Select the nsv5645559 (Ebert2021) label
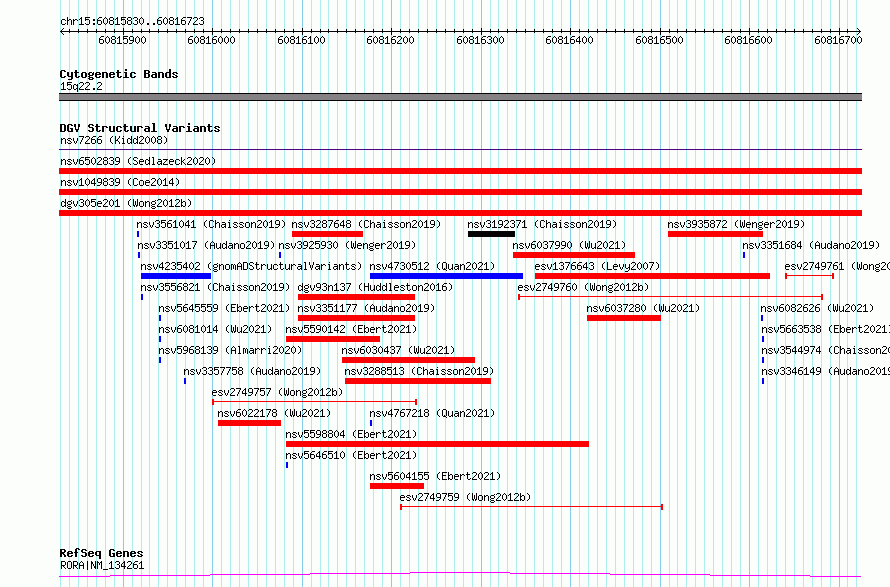Screen dimensions: 890x587 coord(224,308)
